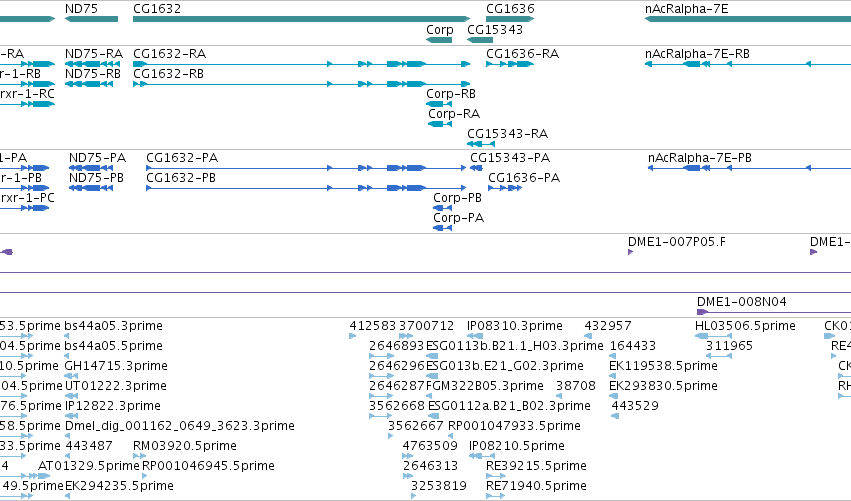Click protein CG1632-PB label
This screenshot has width=851, height=501.
coord(181,178)
